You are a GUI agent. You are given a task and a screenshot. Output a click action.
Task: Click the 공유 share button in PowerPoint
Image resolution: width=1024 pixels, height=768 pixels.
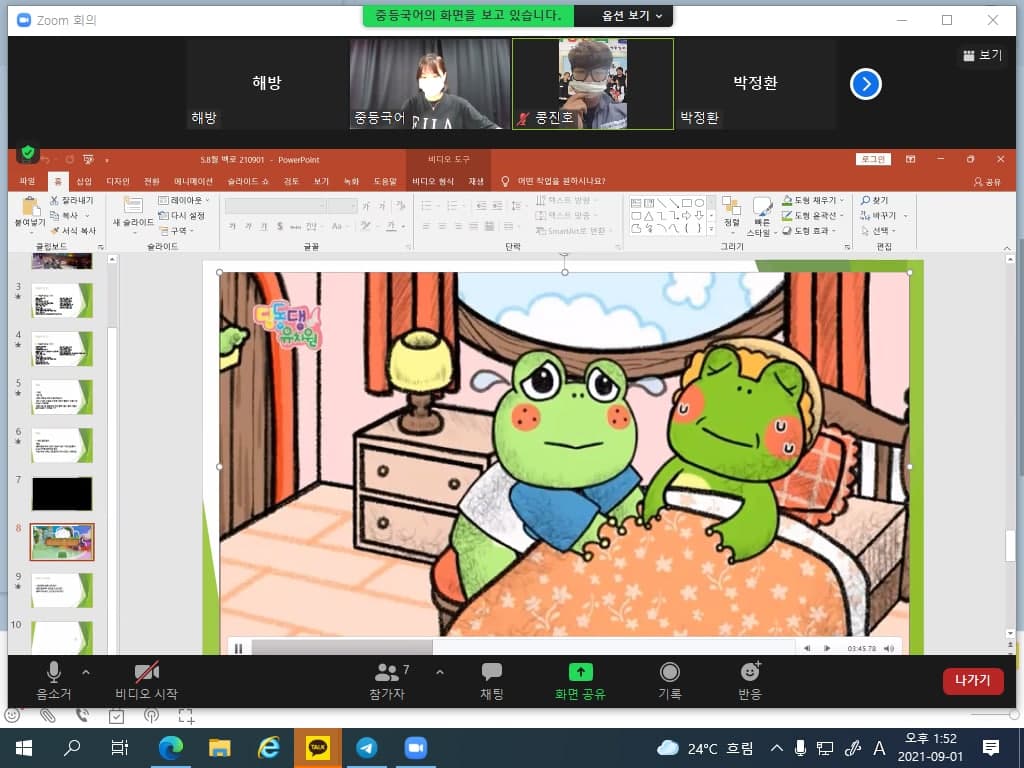click(x=987, y=182)
